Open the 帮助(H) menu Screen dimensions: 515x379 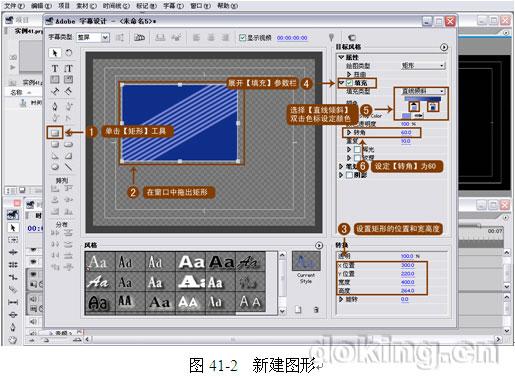point(228,6)
